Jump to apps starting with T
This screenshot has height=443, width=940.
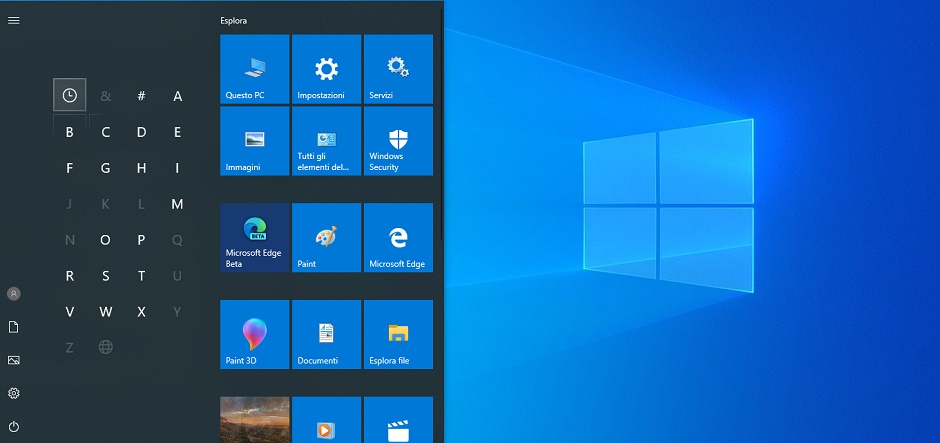click(141, 276)
